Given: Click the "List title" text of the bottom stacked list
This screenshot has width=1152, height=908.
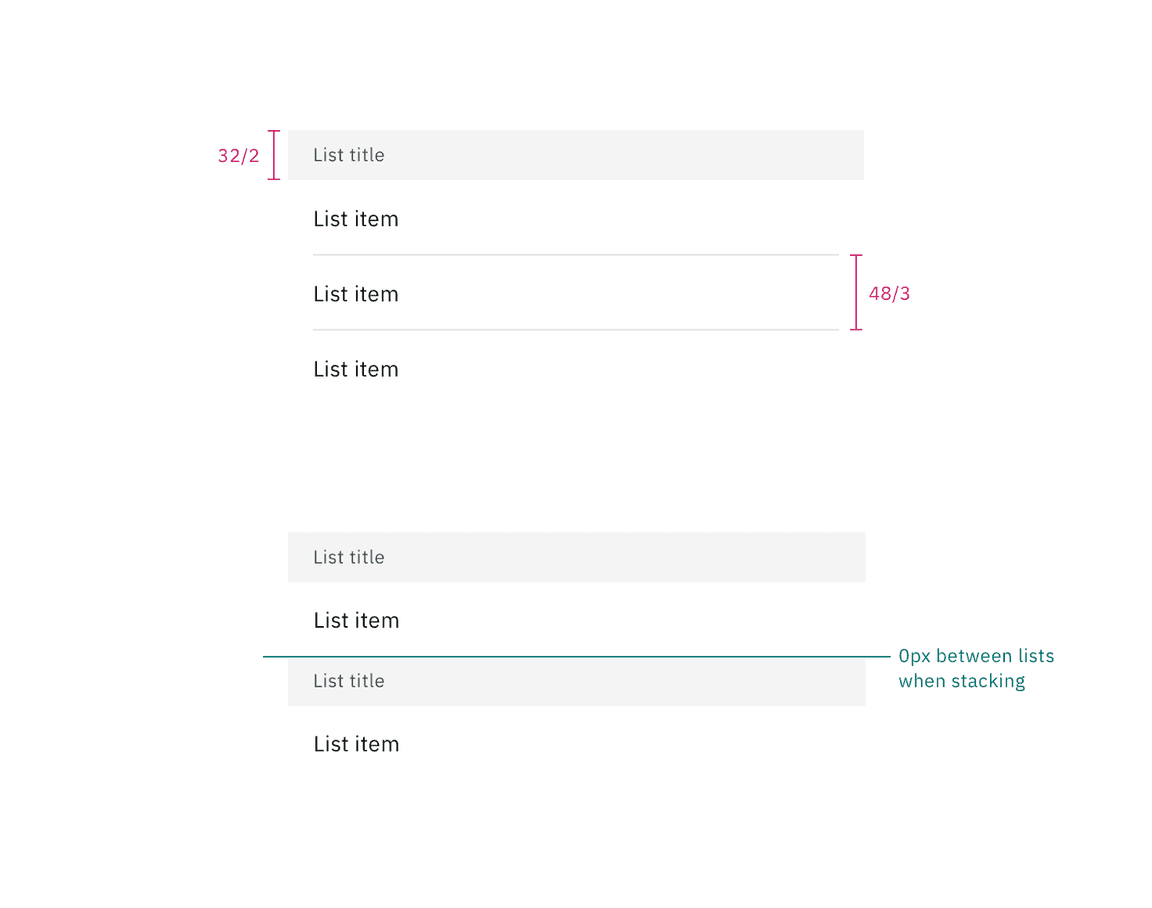Looking at the screenshot, I should tap(349, 681).
